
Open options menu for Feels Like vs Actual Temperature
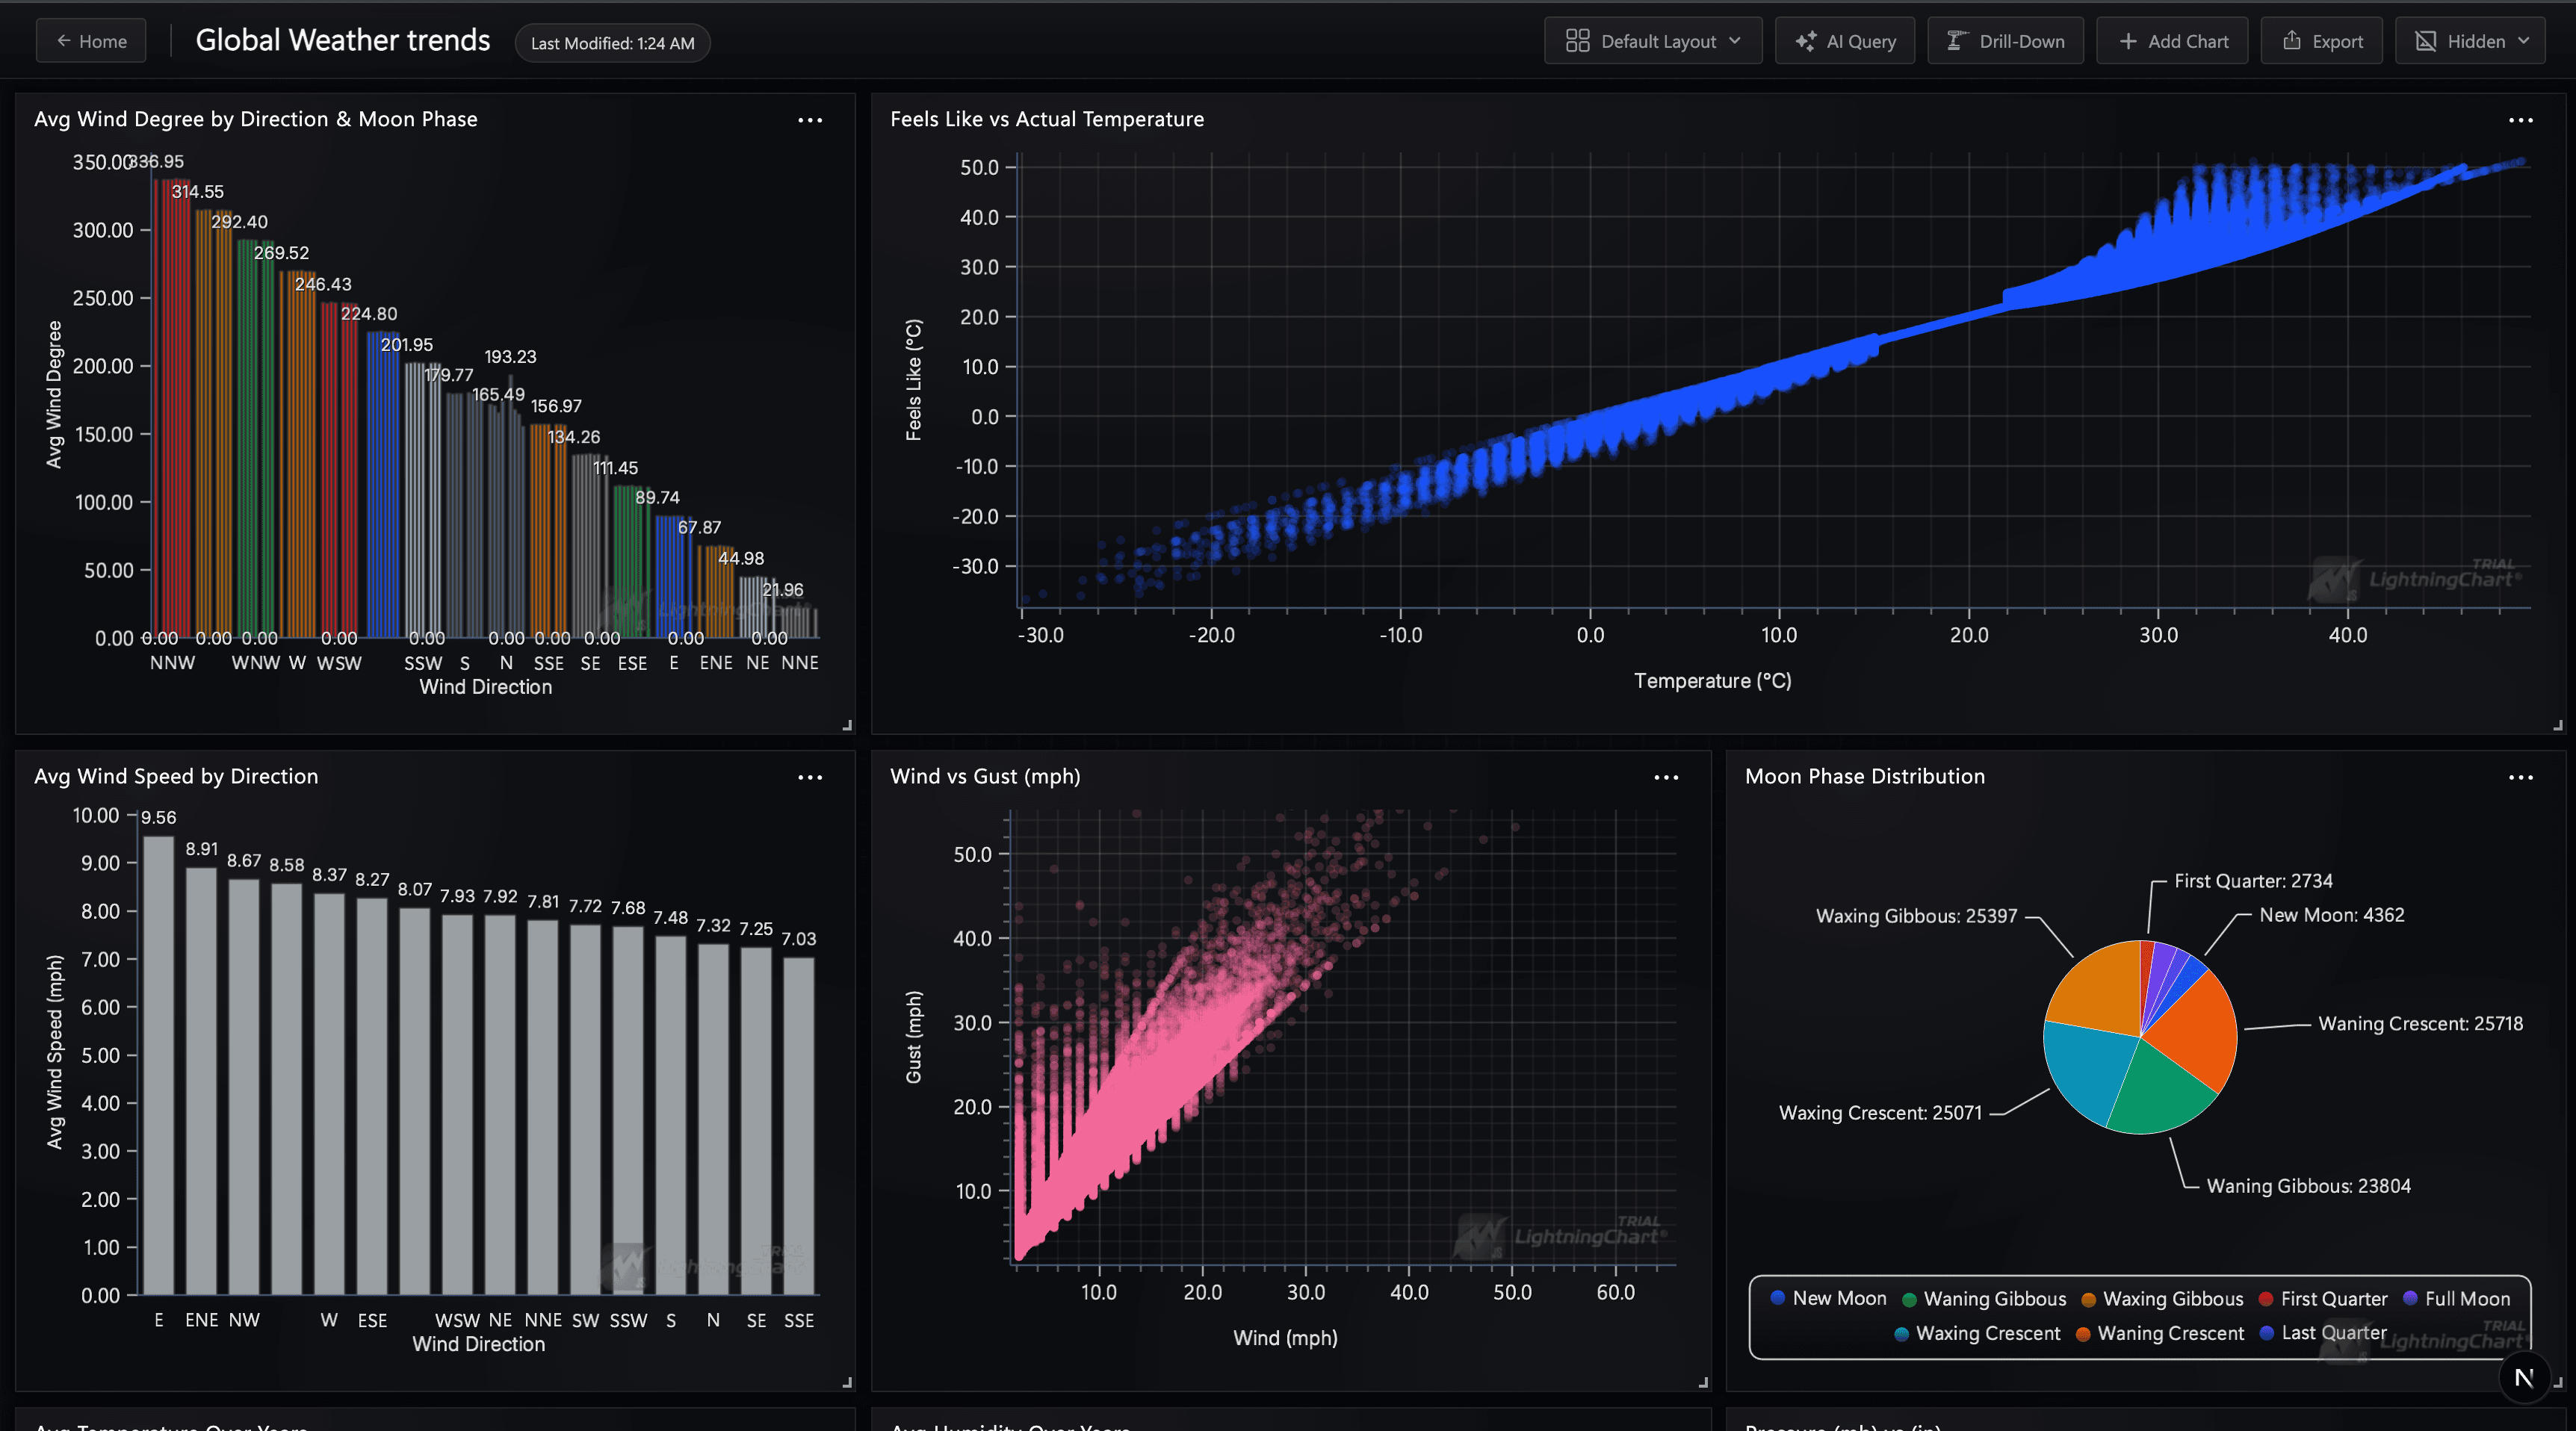coord(2520,120)
